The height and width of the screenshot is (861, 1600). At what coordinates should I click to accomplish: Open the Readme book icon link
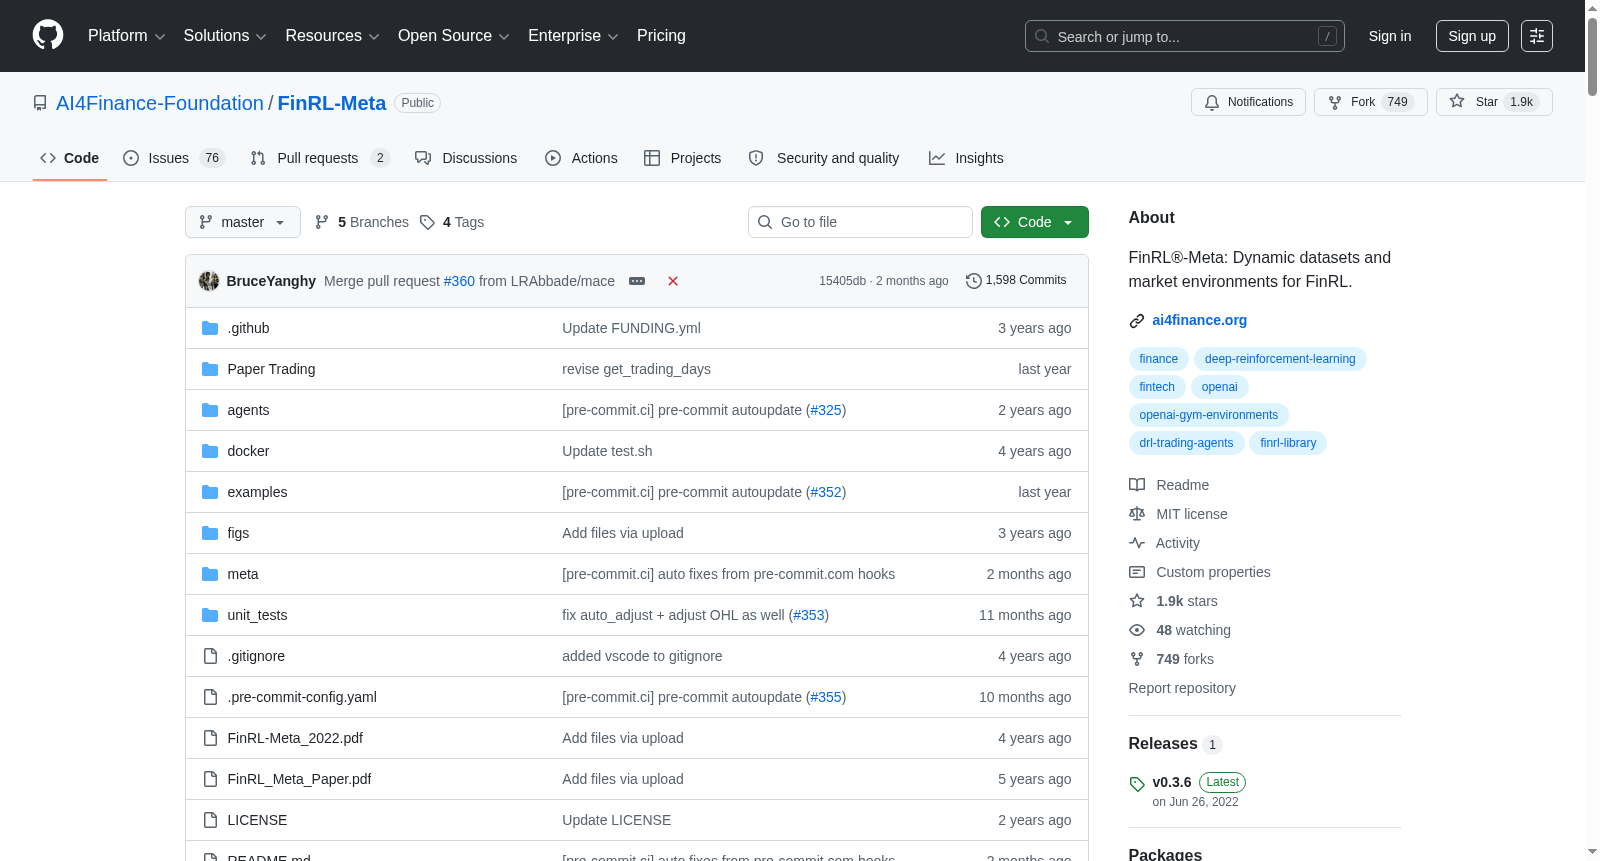tap(1137, 485)
